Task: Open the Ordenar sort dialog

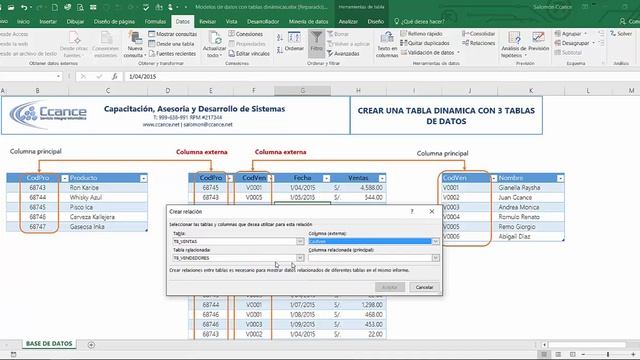Action: (x=294, y=42)
